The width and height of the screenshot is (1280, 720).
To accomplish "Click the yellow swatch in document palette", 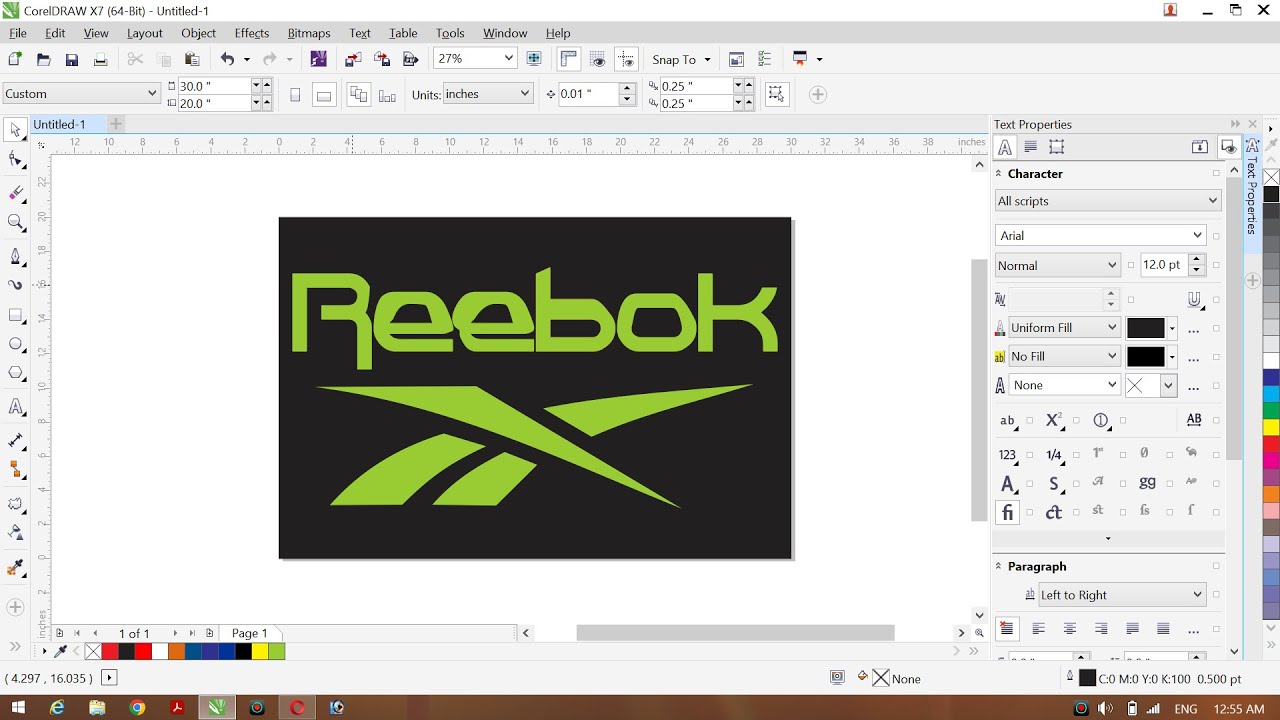I will point(260,652).
